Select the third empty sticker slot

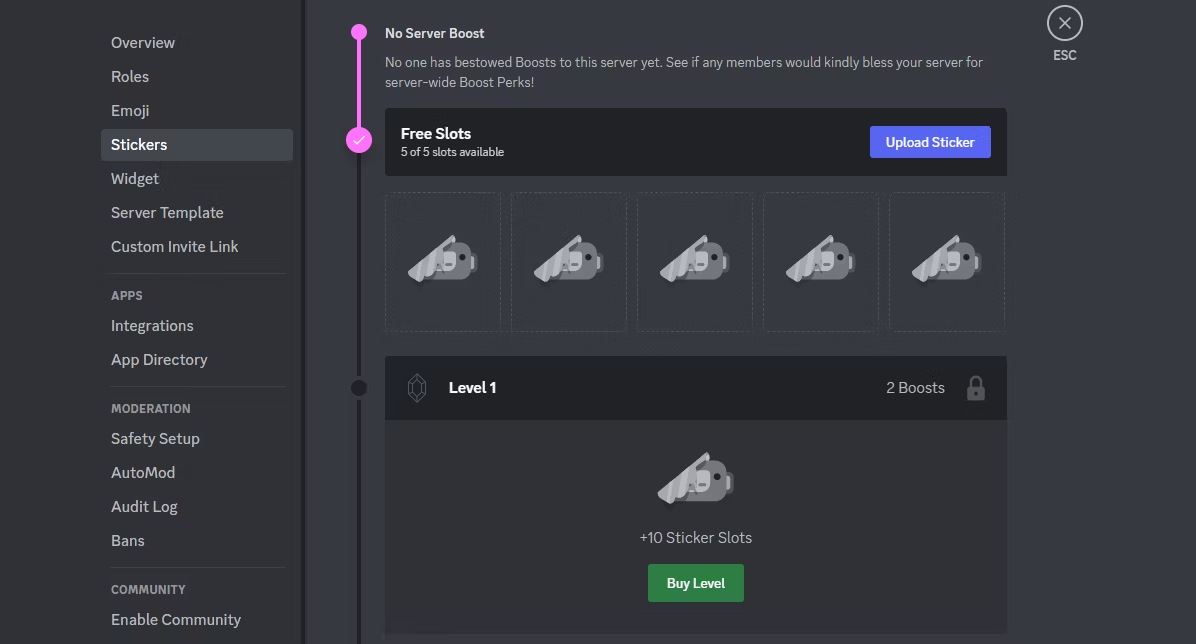click(x=695, y=262)
